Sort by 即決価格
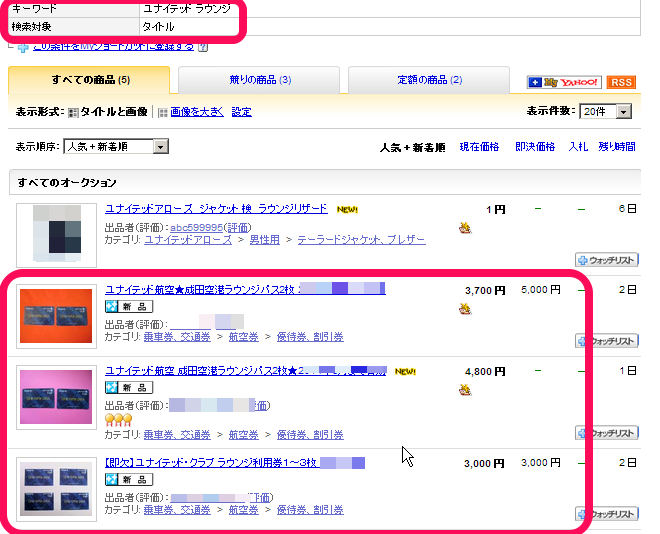 pos(535,147)
